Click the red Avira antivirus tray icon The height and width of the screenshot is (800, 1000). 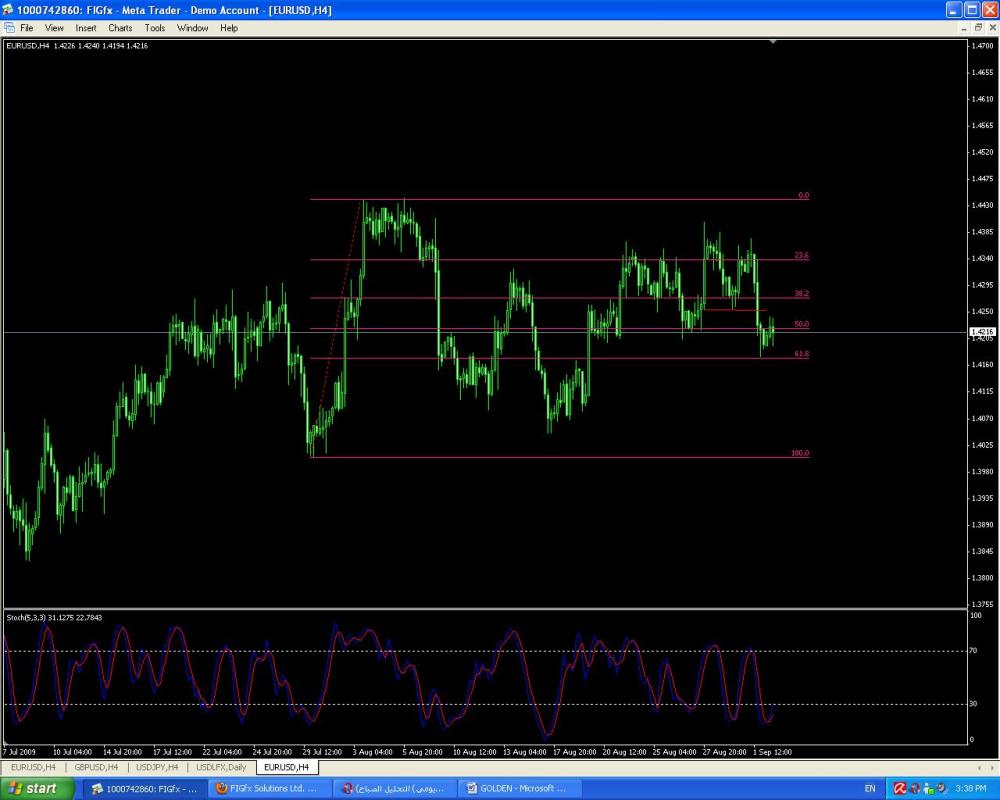coord(900,789)
